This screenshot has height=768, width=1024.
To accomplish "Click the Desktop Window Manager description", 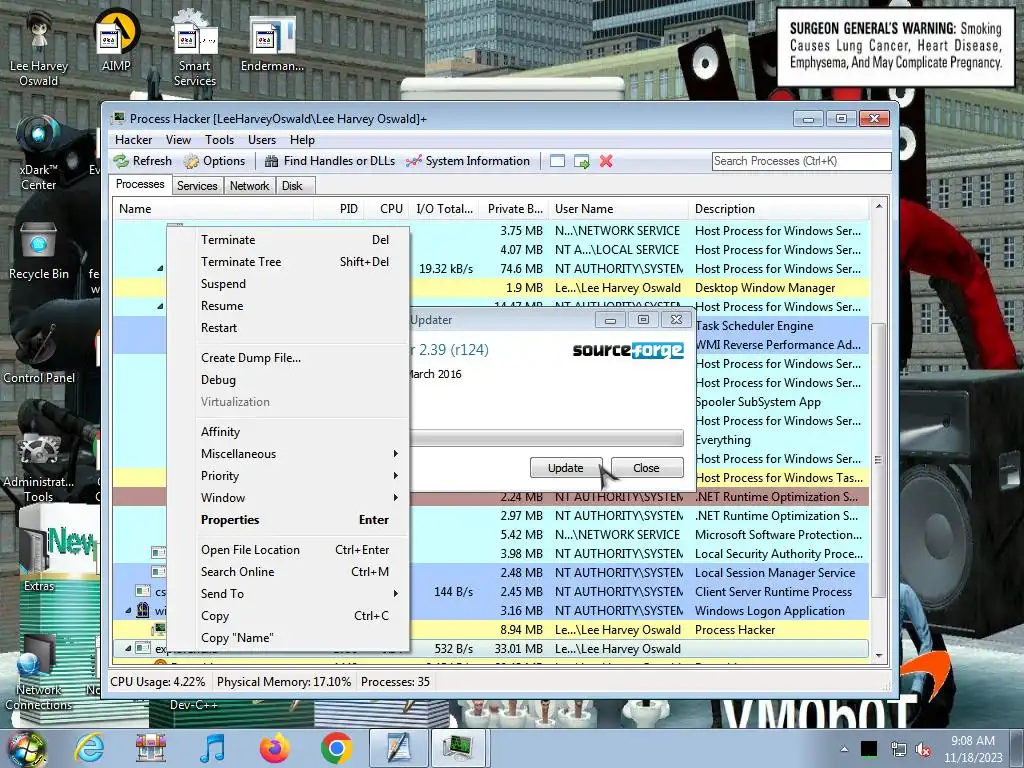I will [x=765, y=288].
